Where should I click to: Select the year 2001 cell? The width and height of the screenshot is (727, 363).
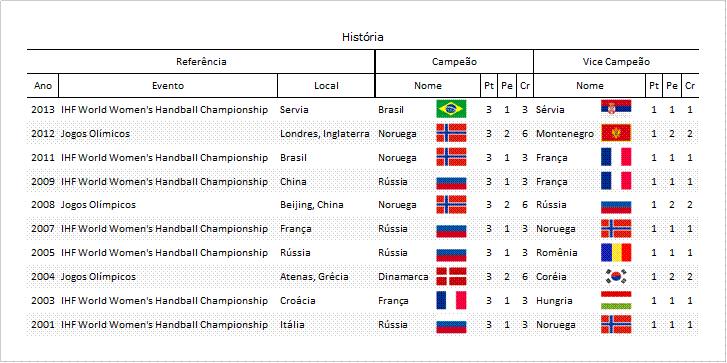(x=43, y=325)
